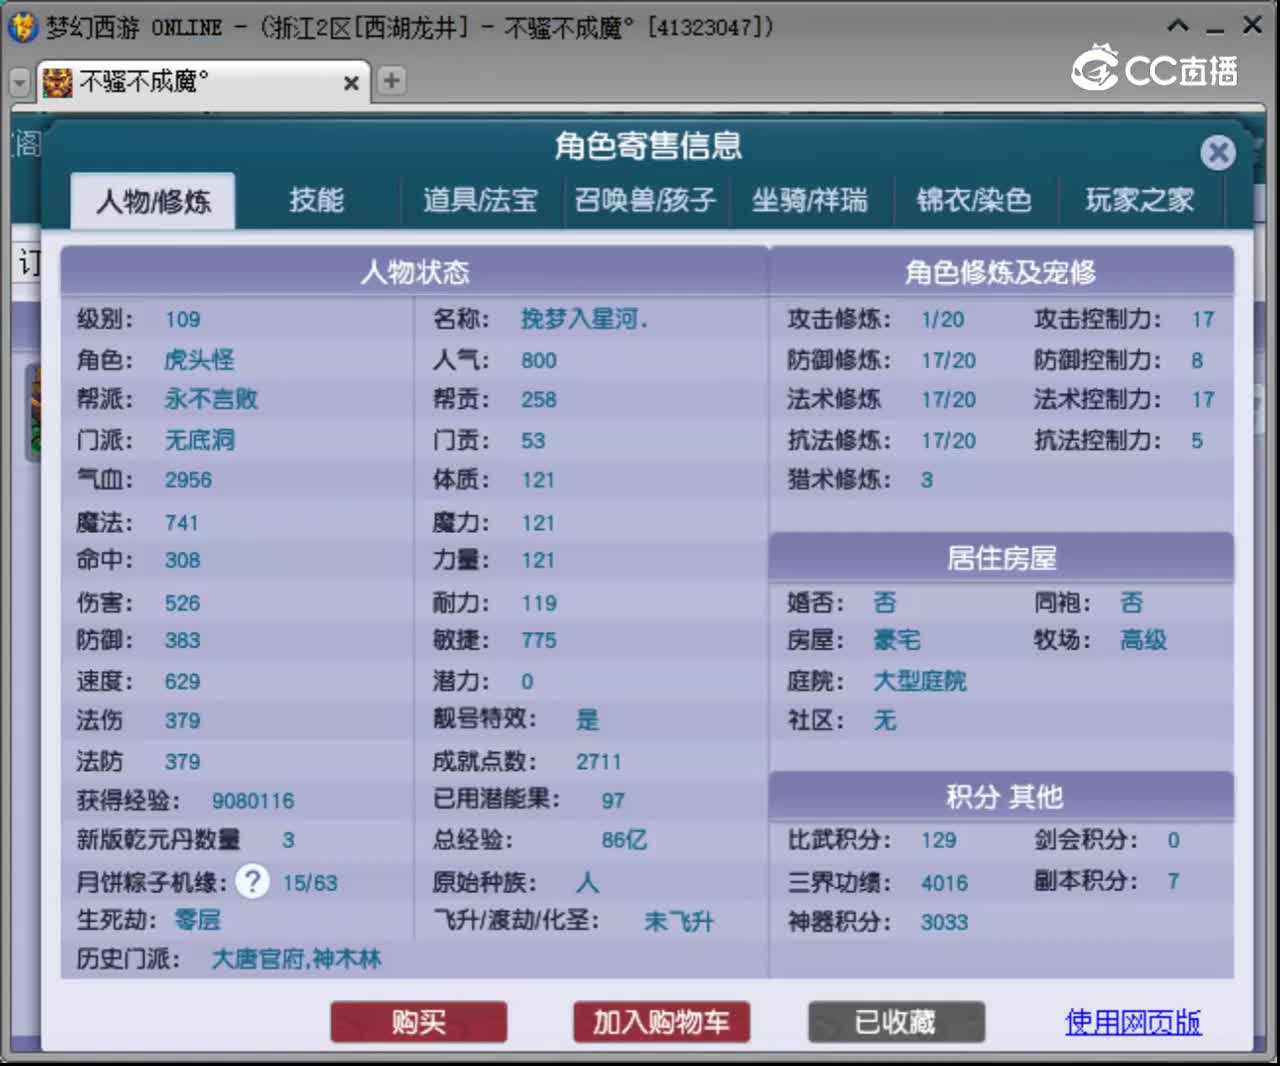Click the 敏捷 value 775
This screenshot has height=1066, width=1280.
pyautogui.click(x=539, y=640)
